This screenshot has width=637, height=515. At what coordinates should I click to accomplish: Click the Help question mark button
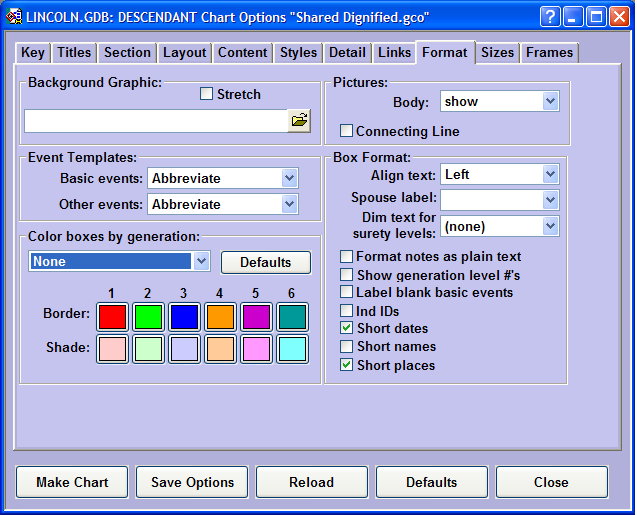pyautogui.click(x=550, y=17)
